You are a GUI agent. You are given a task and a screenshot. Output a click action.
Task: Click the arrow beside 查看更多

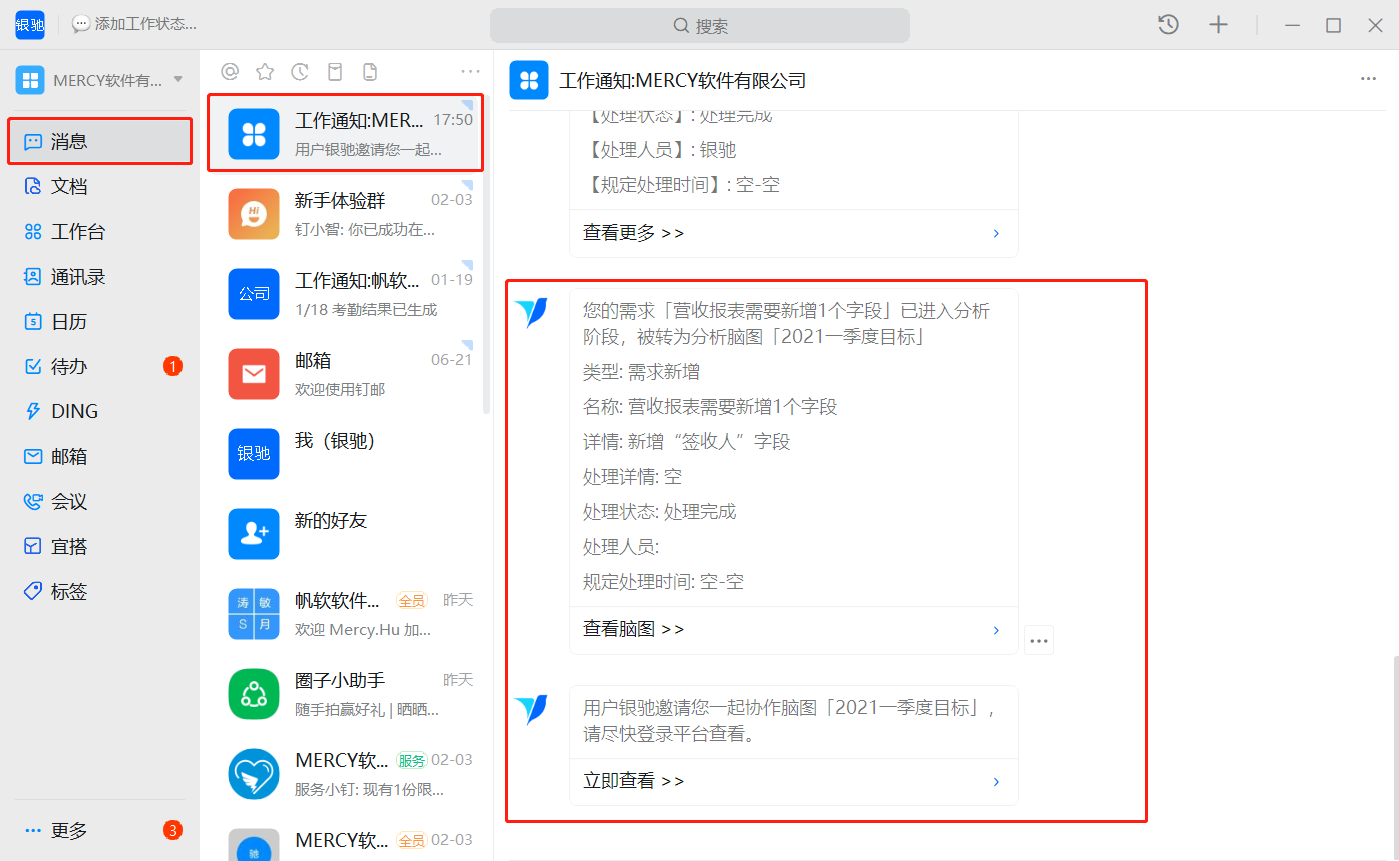pyautogui.click(x=996, y=233)
